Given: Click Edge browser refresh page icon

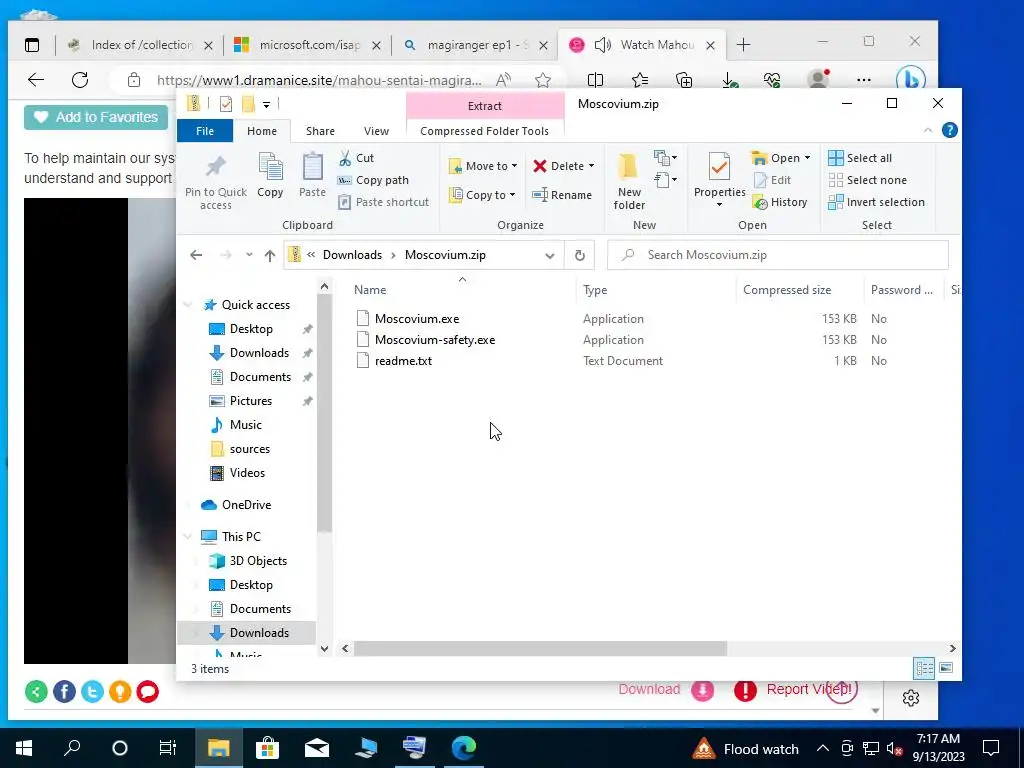Looking at the screenshot, I should 80,80.
